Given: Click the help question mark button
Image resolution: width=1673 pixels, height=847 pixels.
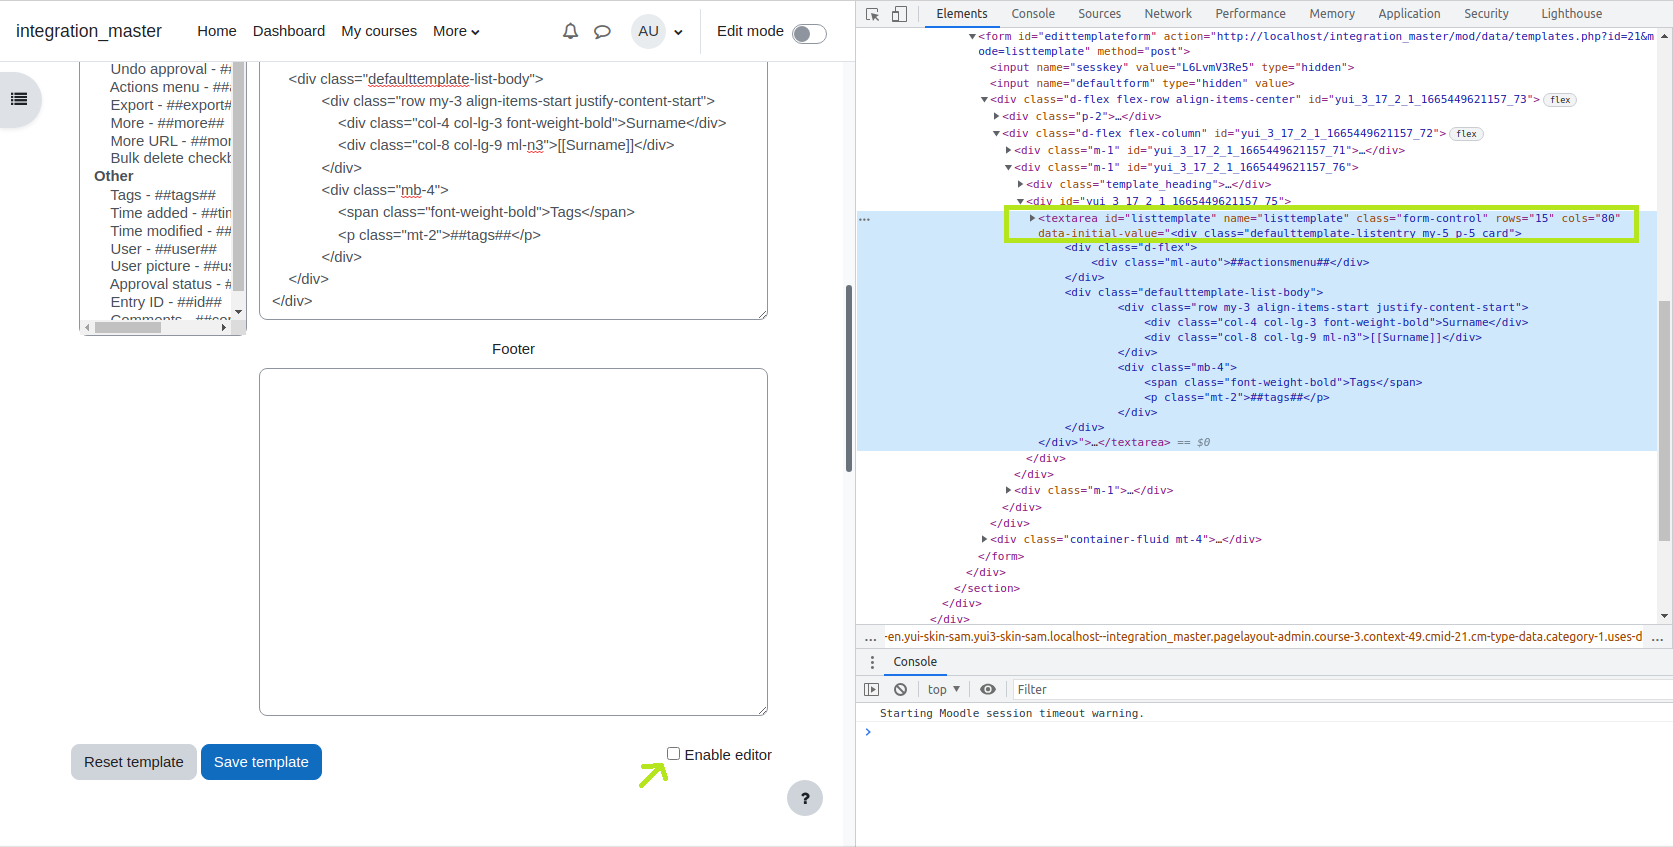Looking at the screenshot, I should pos(805,798).
